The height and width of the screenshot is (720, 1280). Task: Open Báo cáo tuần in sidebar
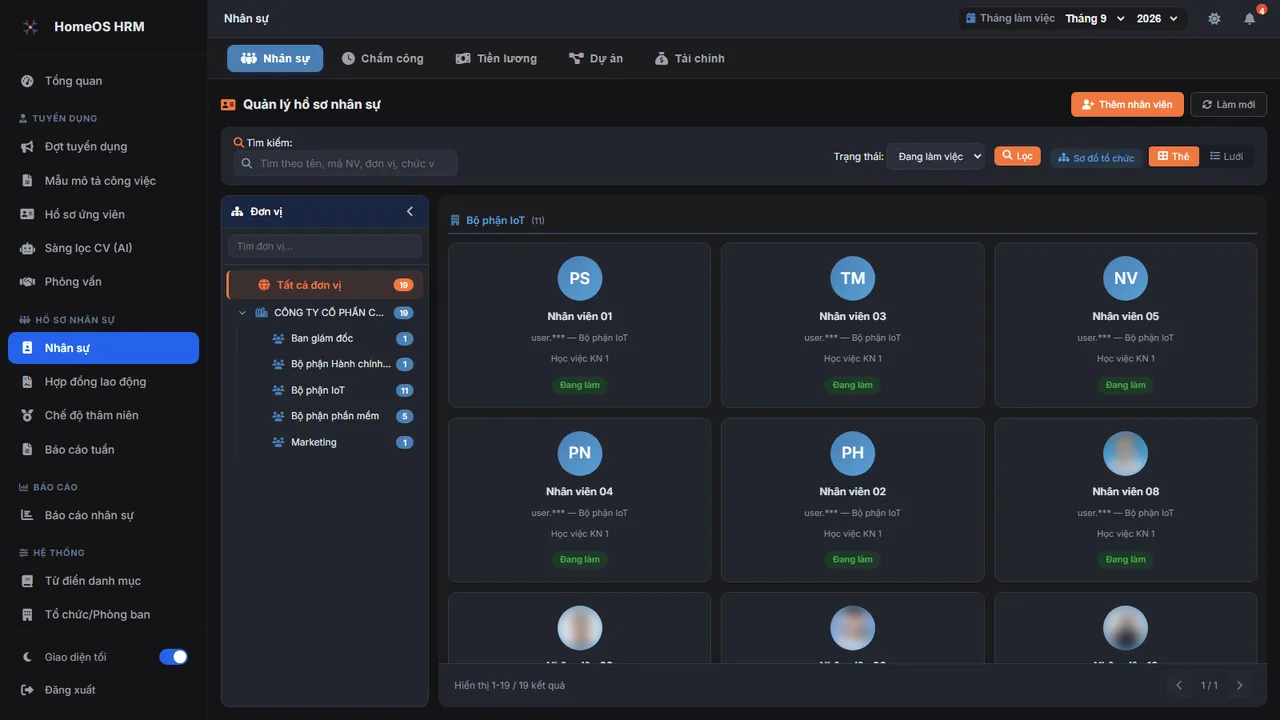click(x=103, y=450)
